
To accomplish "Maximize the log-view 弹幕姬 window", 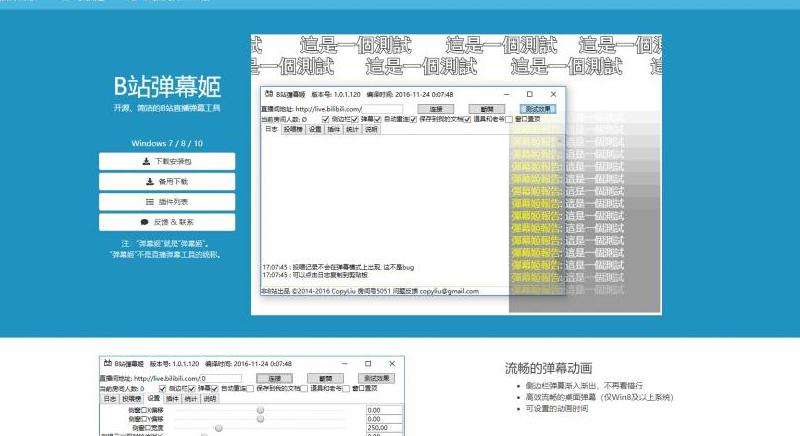I will coord(530,94).
